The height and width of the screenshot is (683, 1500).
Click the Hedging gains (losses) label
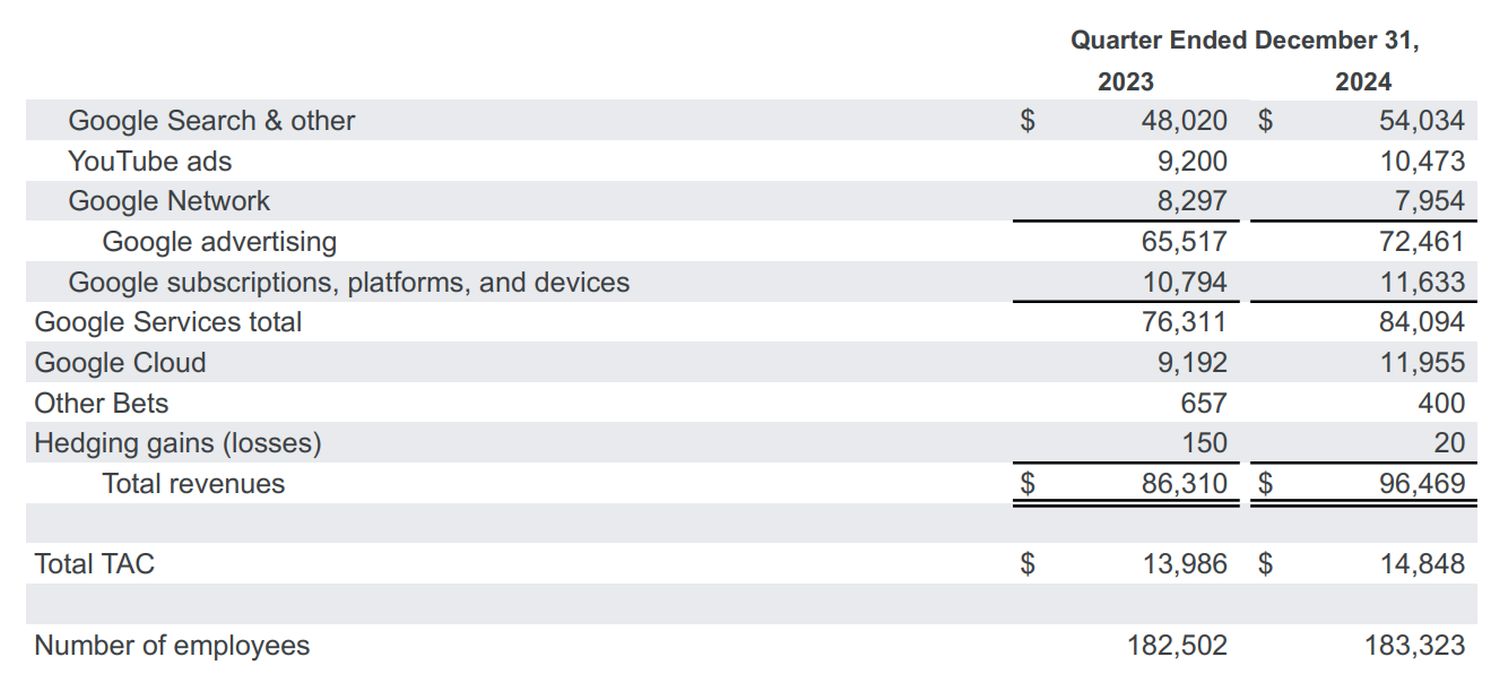[178, 443]
